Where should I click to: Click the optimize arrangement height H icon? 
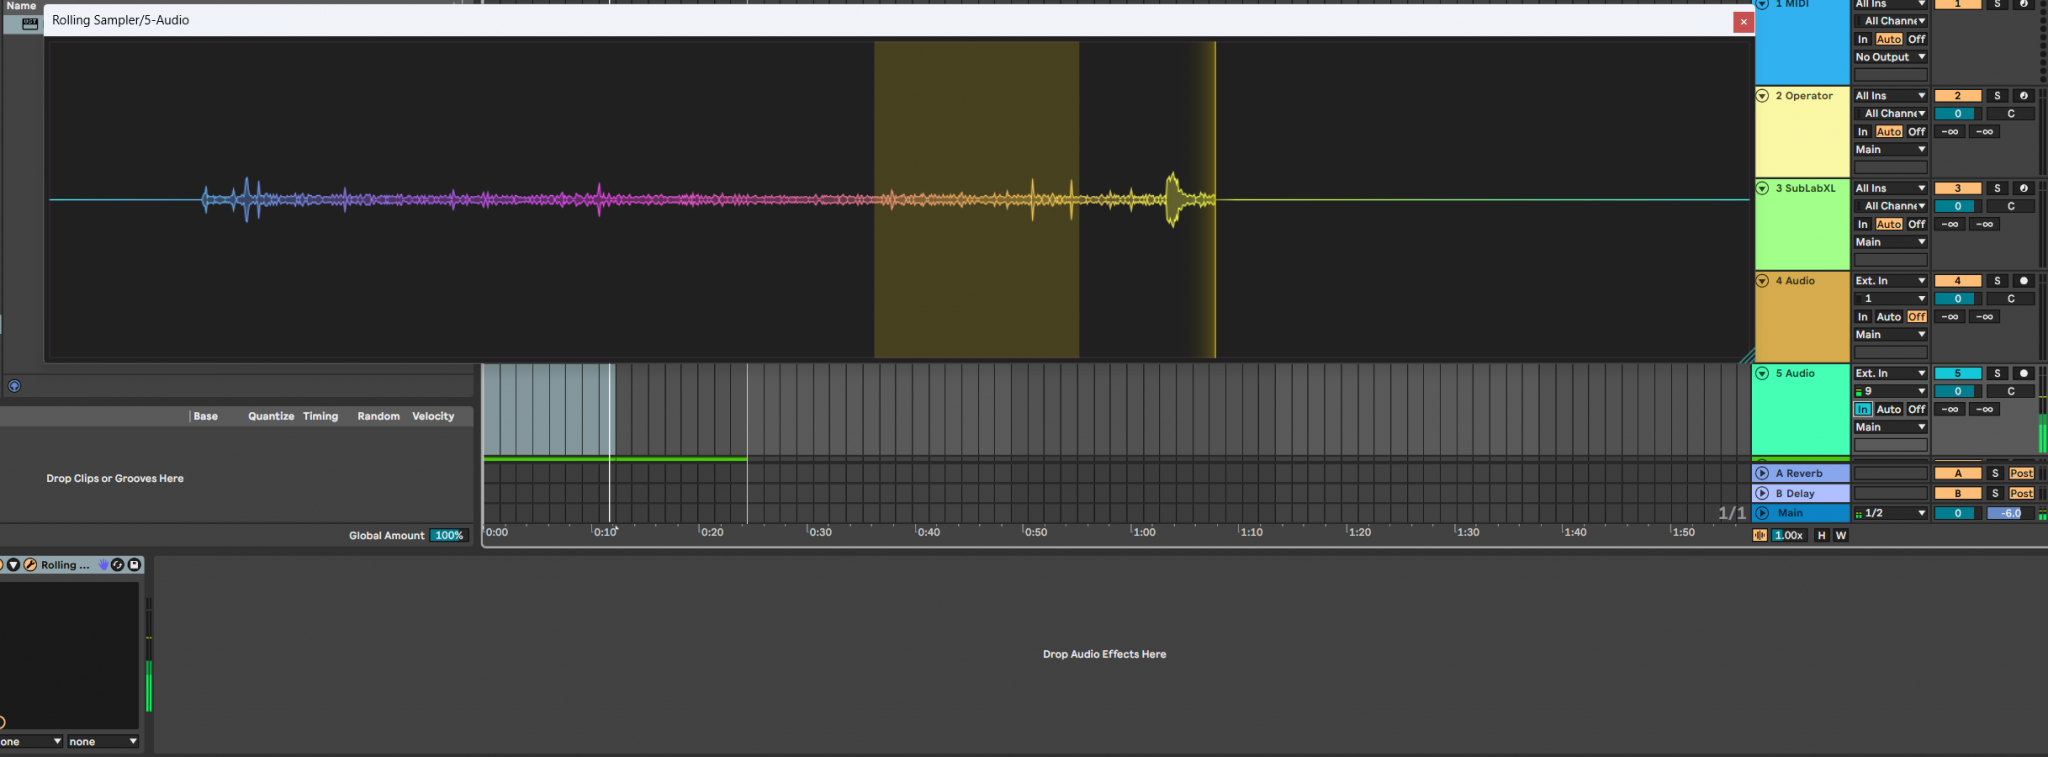(x=1821, y=535)
